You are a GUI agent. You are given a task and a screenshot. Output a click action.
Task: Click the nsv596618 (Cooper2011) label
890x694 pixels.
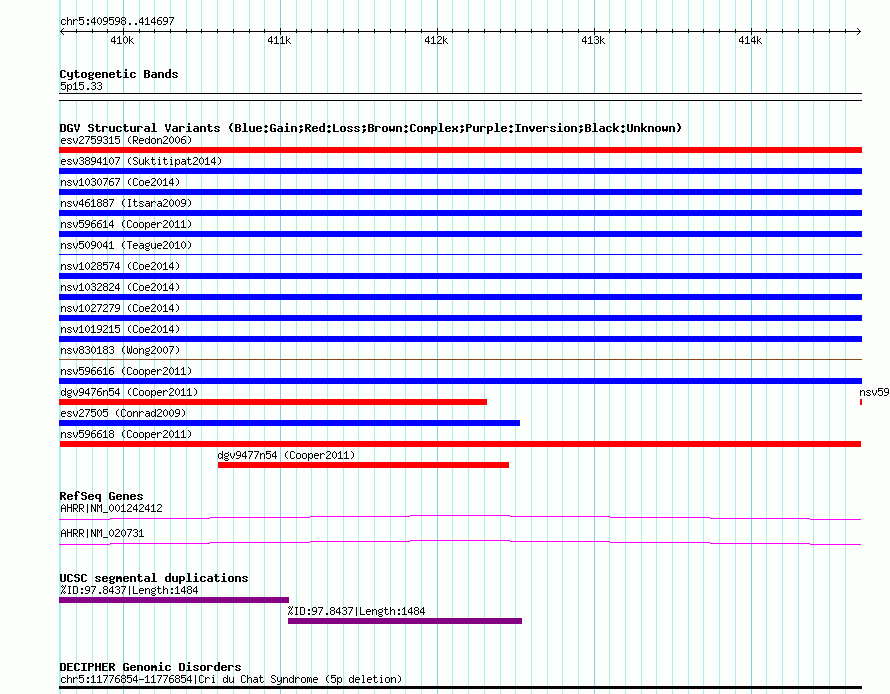126,434
